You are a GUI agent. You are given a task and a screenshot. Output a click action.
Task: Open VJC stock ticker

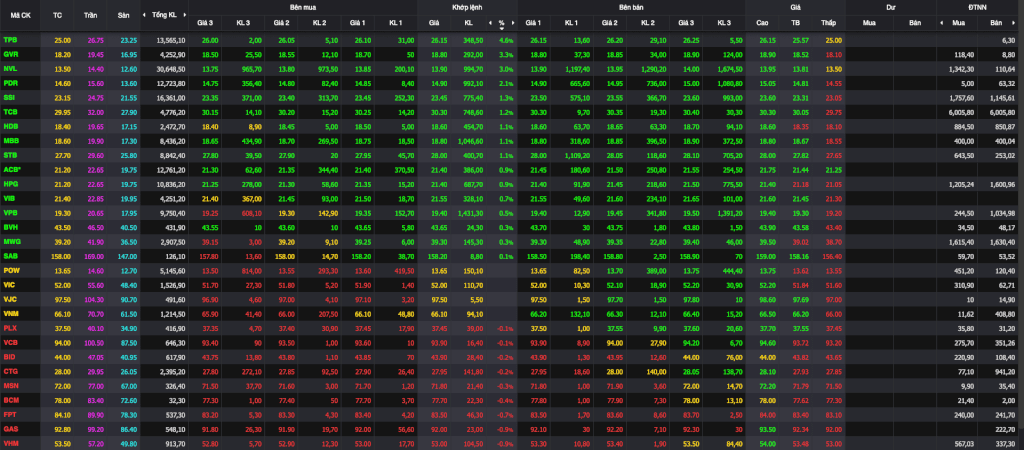[10, 298]
